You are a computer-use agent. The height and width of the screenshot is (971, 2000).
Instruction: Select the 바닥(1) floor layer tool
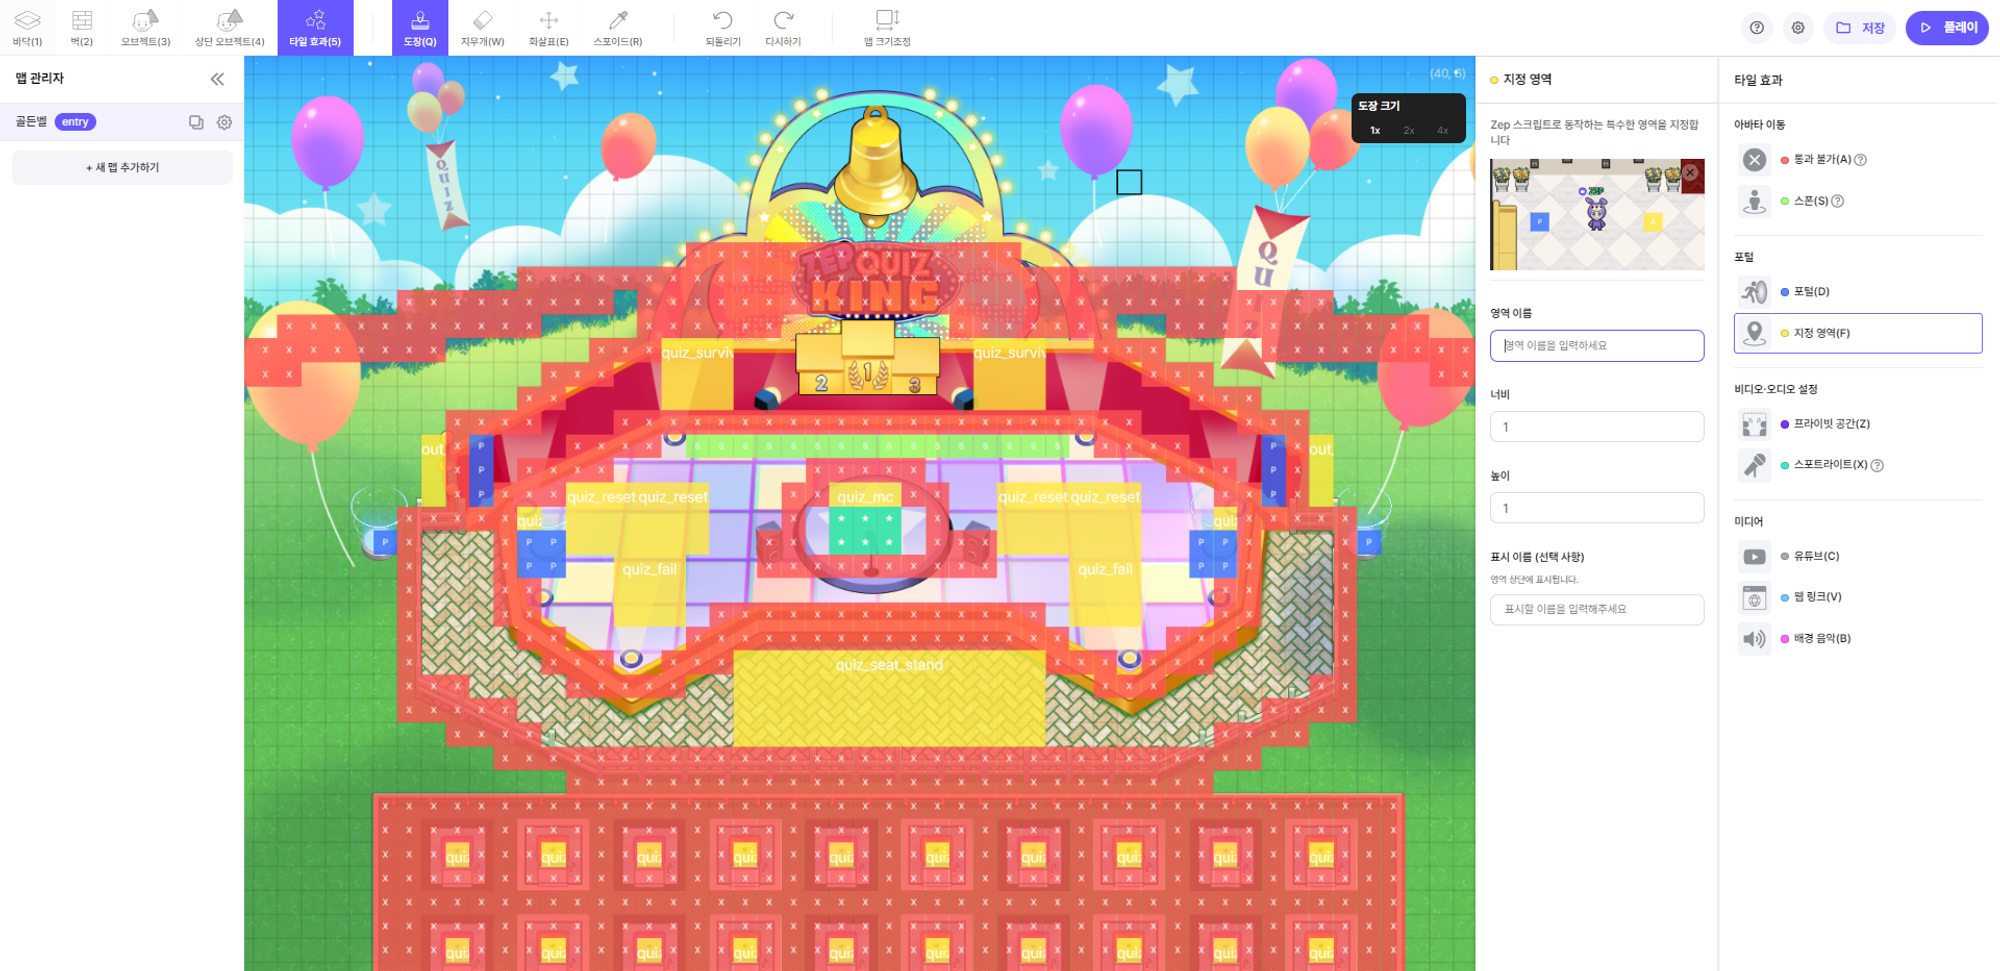coord(27,28)
